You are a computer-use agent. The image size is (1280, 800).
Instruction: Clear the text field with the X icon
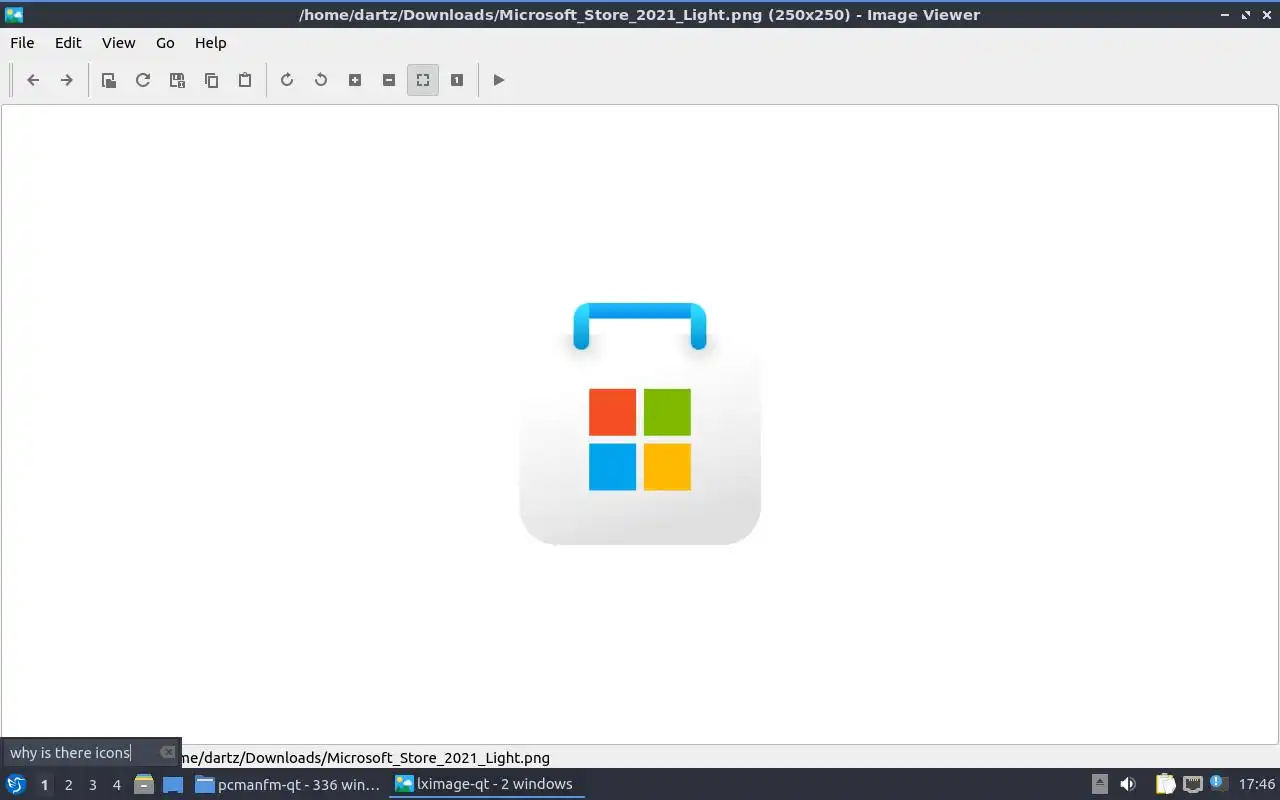click(x=167, y=753)
